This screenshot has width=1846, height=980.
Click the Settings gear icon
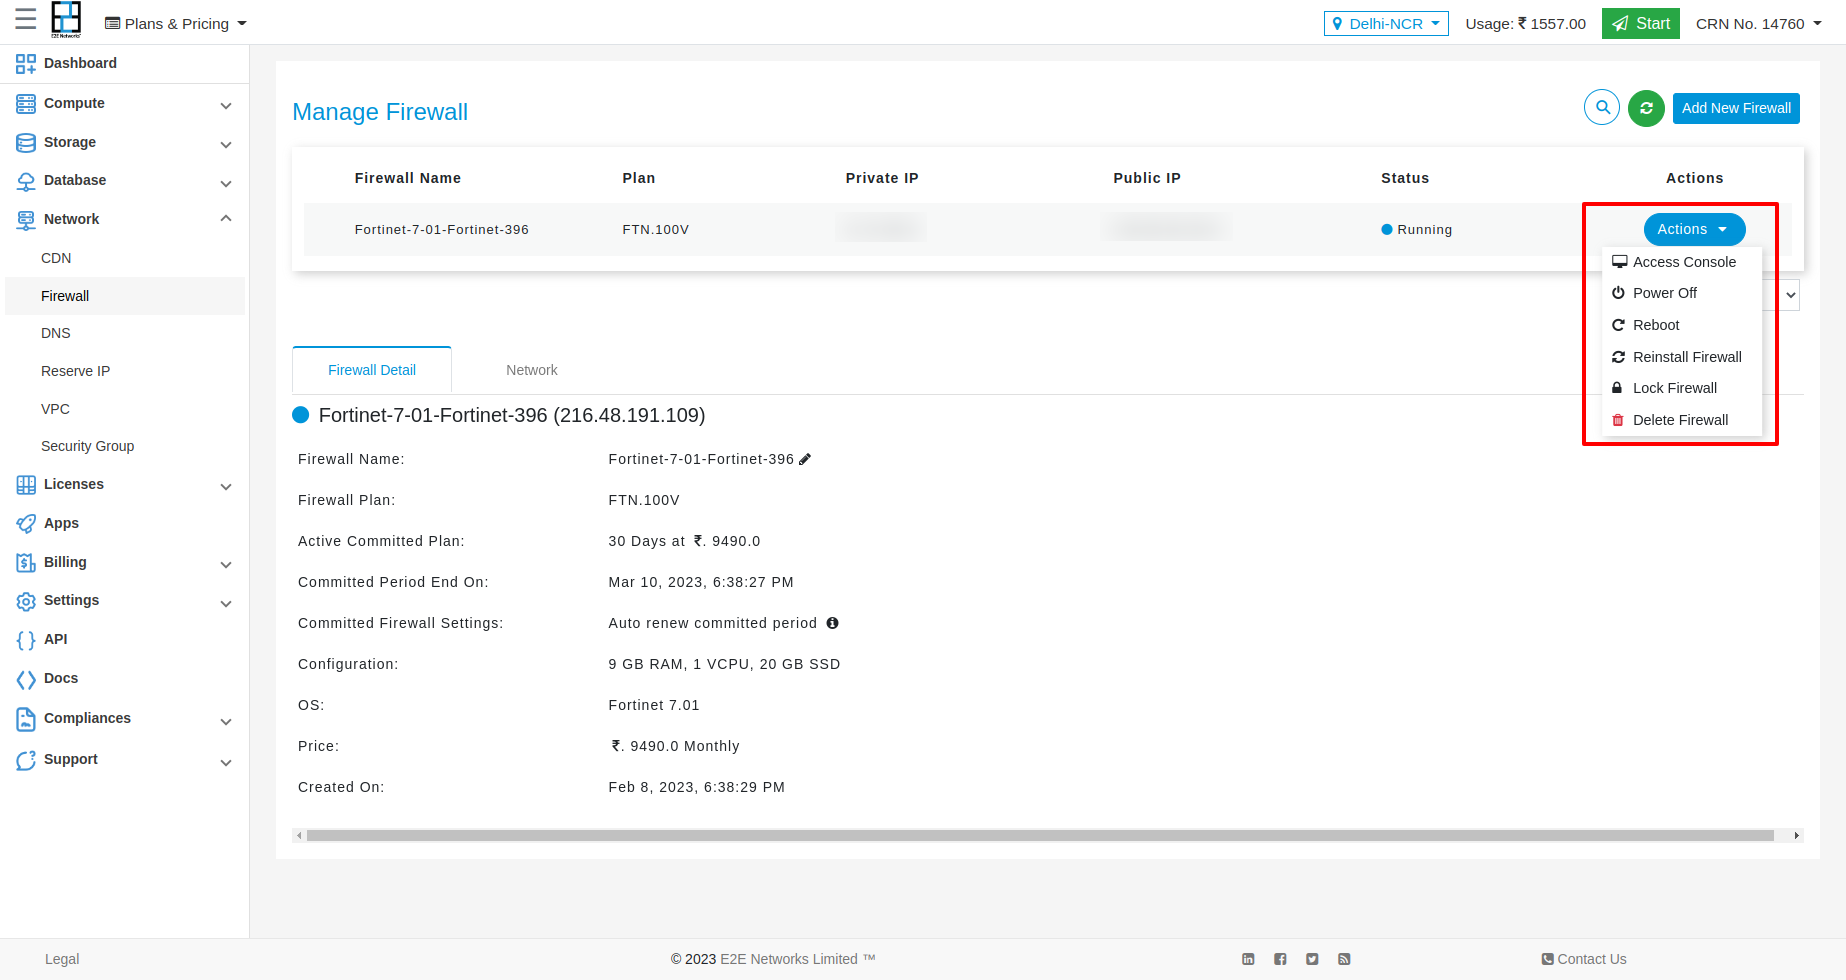pos(26,601)
